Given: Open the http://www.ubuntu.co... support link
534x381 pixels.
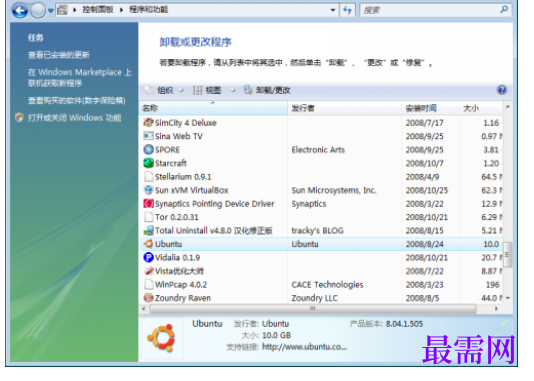Looking at the screenshot, I should (304, 347).
